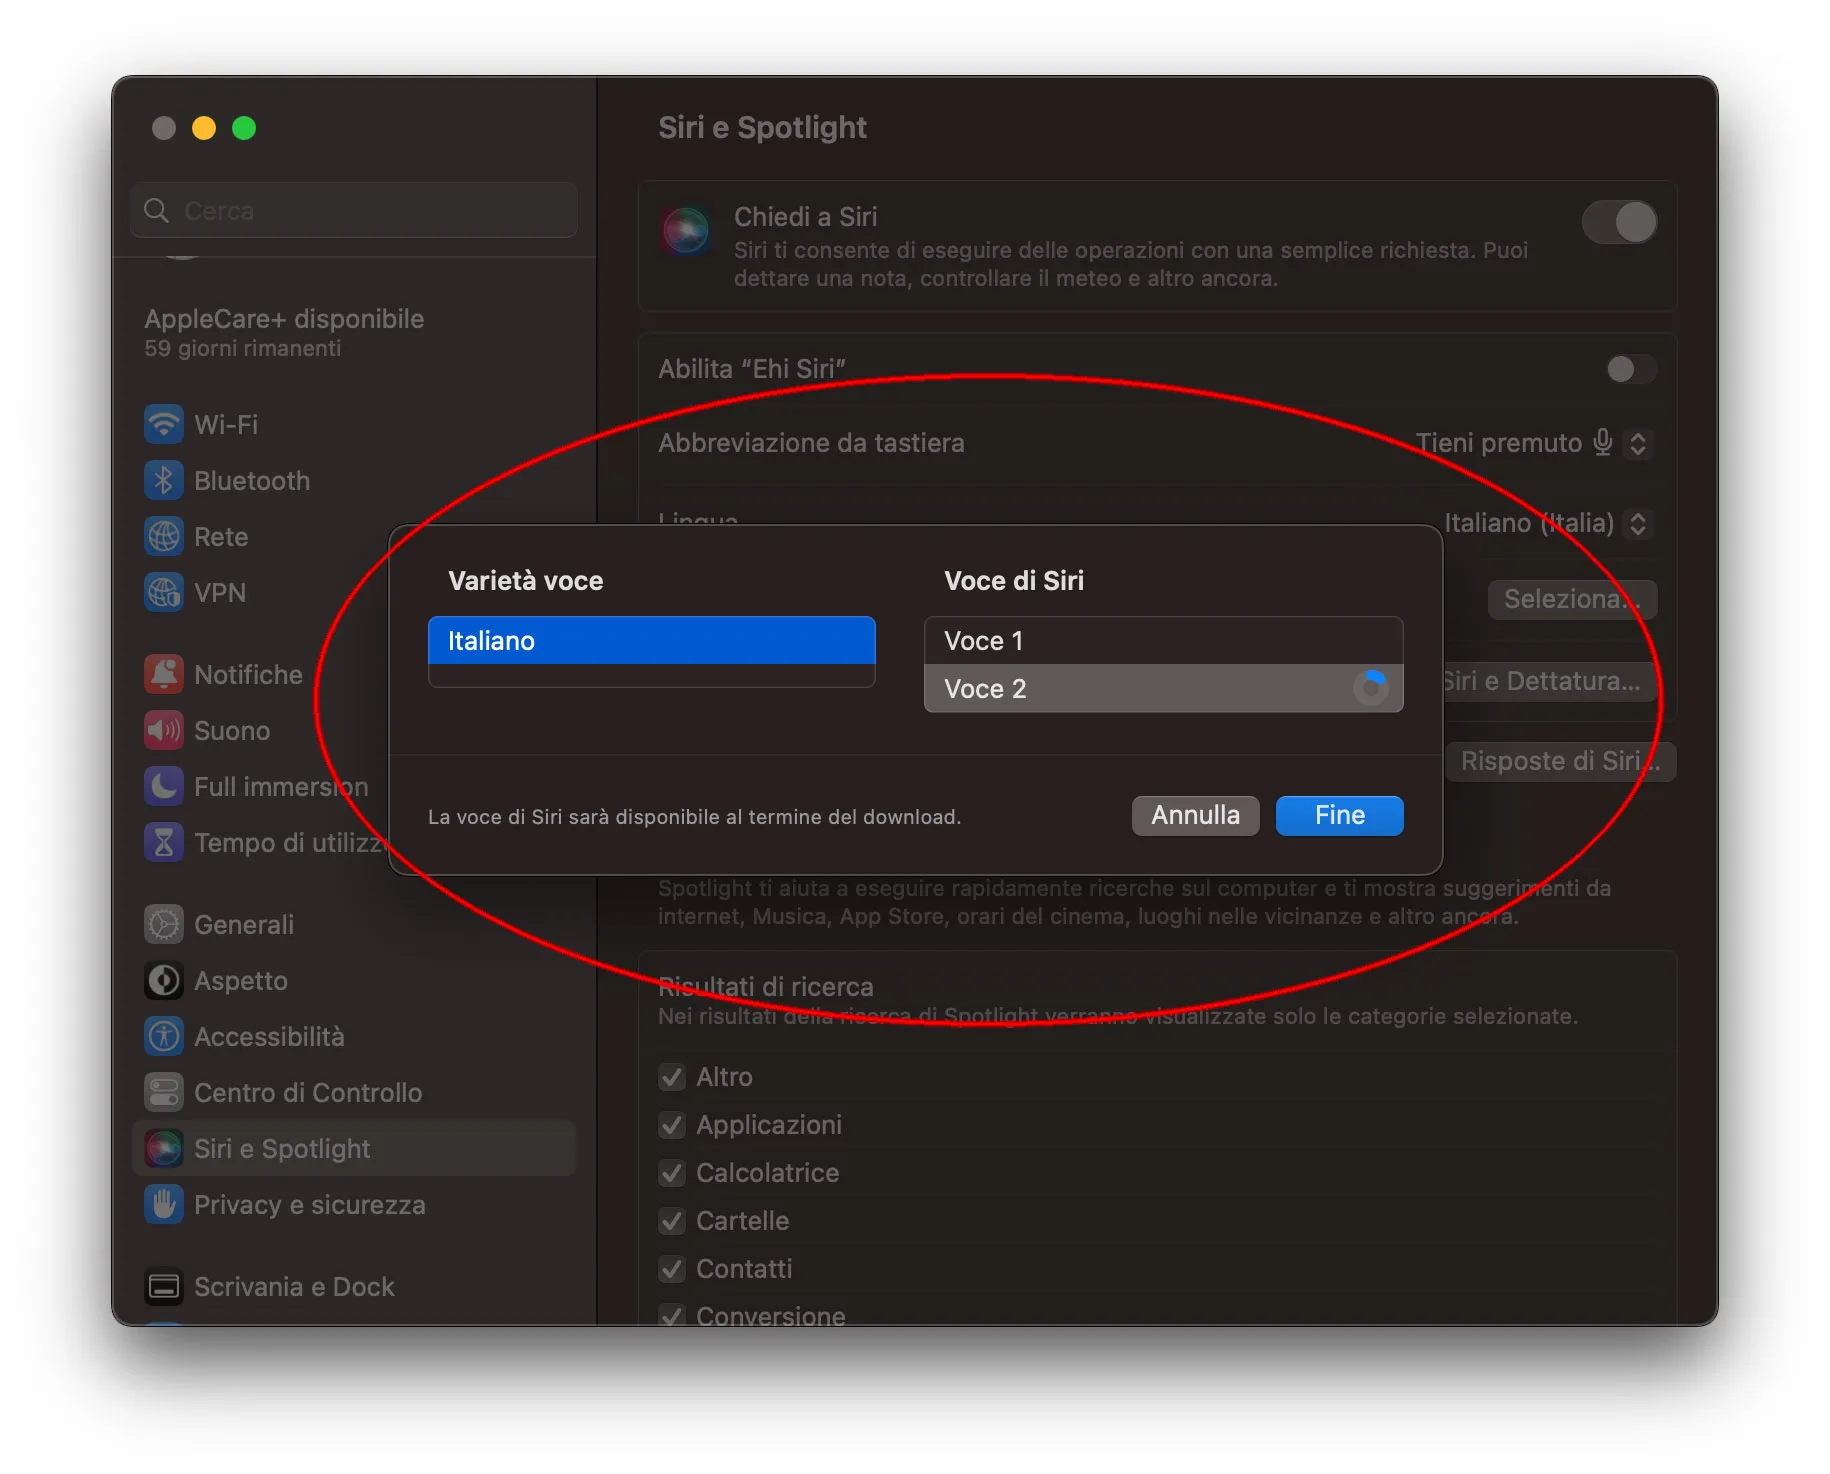Open the Wi-Fi settings in the sidebar
This screenshot has width=1830, height=1474.
[164, 424]
